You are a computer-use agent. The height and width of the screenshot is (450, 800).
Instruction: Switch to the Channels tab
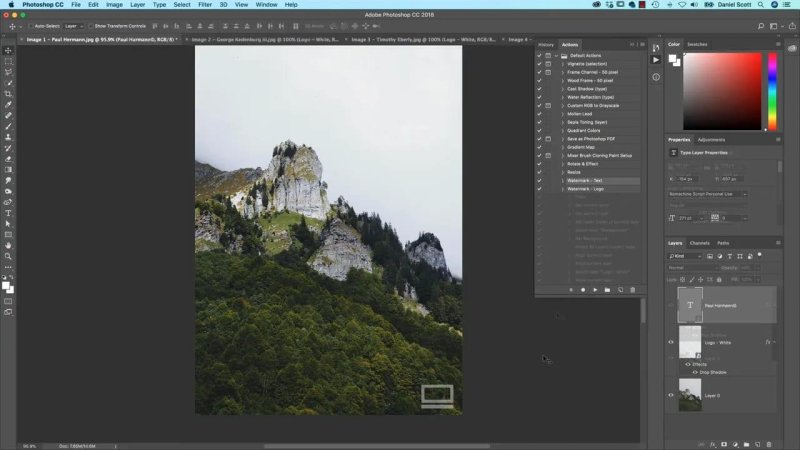point(699,243)
